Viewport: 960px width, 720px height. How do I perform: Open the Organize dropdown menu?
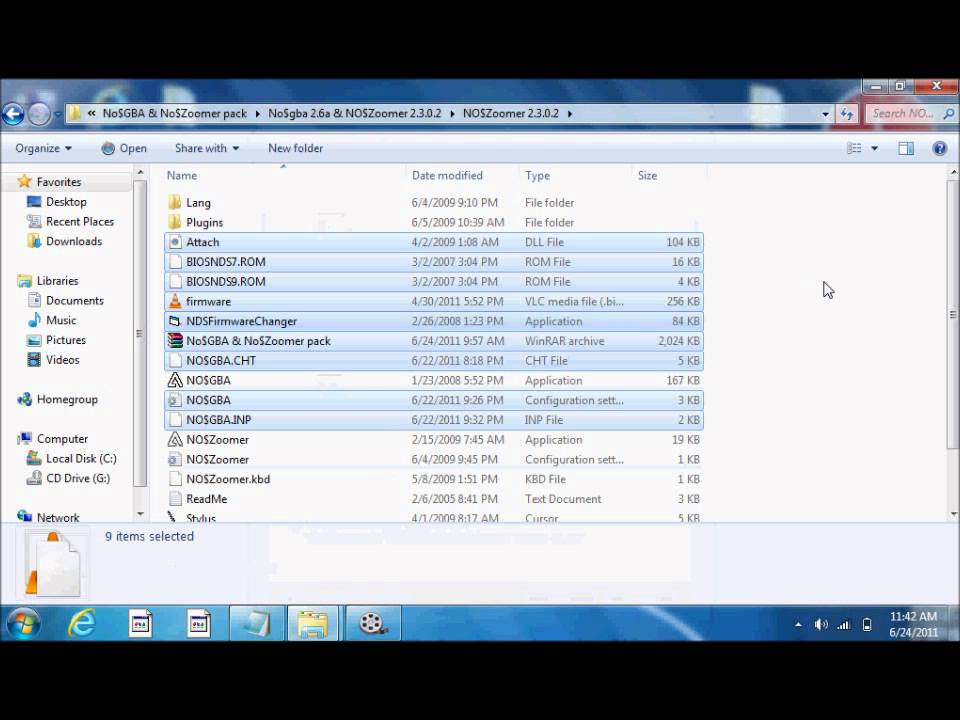click(x=43, y=148)
